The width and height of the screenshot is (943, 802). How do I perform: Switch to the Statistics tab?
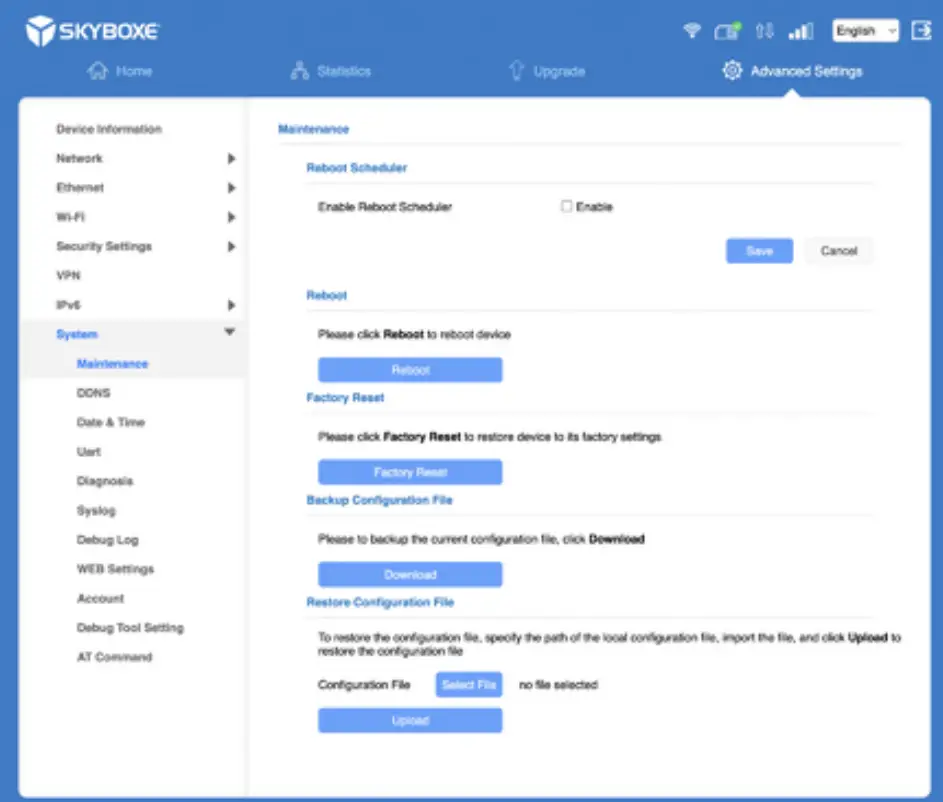pyautogui.click(x=330, y=70)
